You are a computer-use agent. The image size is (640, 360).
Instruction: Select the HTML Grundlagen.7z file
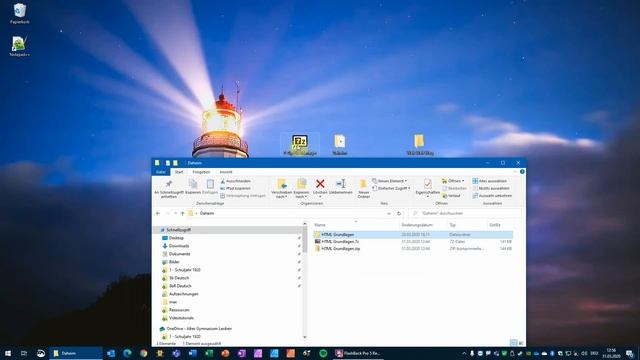pyautogui.click(x=413, y=242)
